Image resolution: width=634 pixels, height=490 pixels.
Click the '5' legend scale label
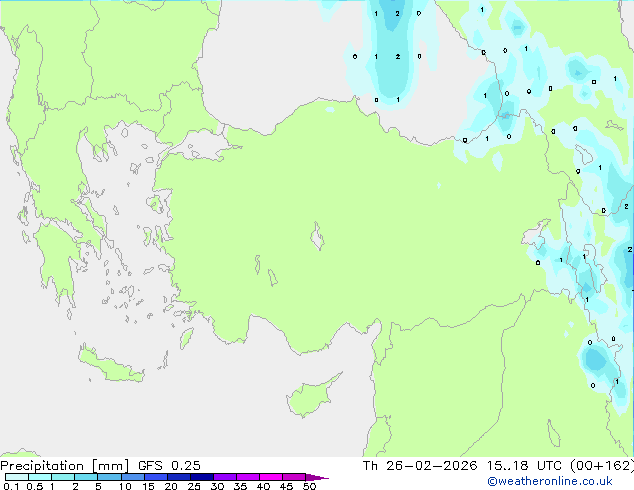[x=98, y=486]
